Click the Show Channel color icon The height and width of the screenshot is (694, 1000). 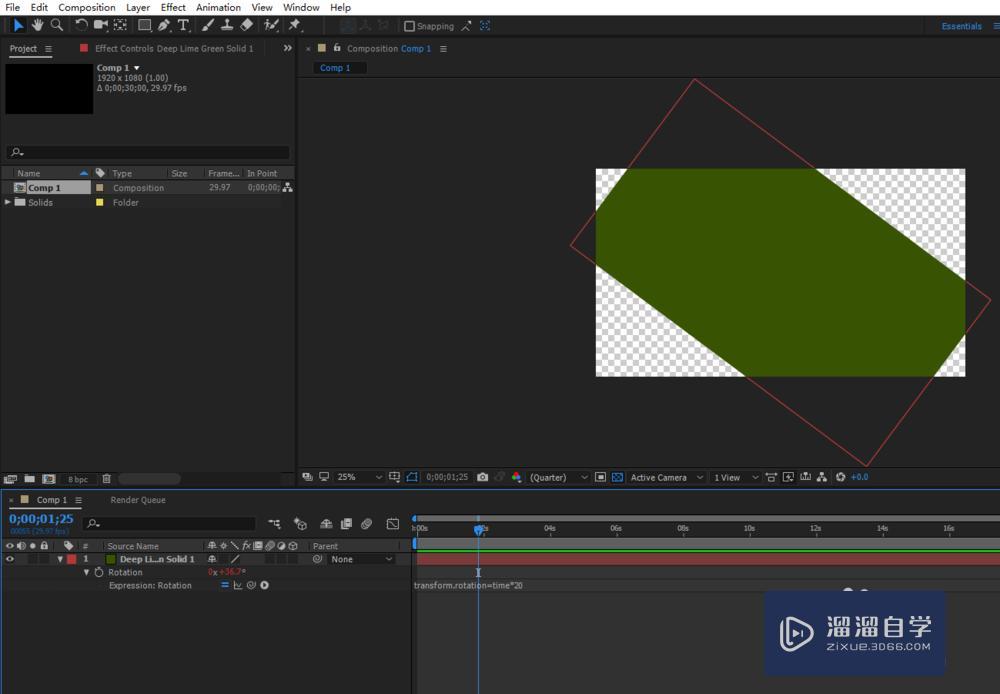[516, 477]
